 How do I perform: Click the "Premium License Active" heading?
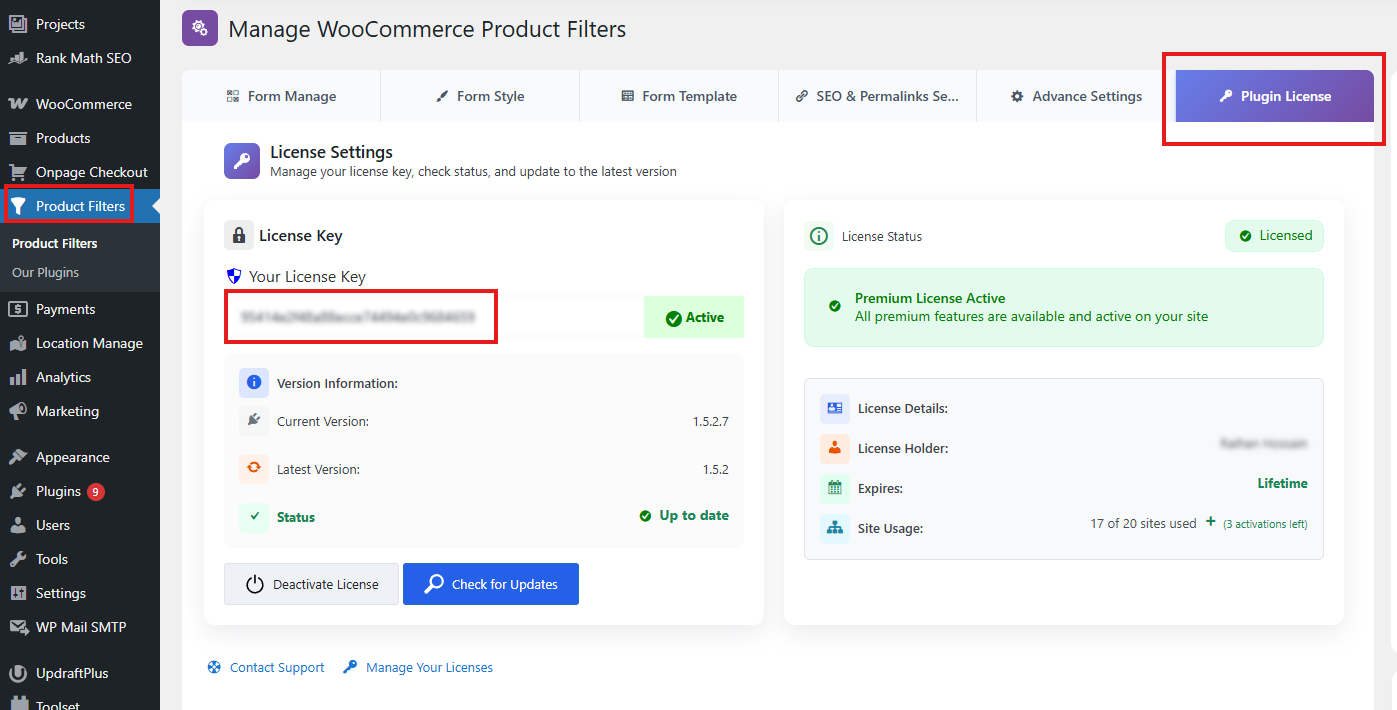930,298
